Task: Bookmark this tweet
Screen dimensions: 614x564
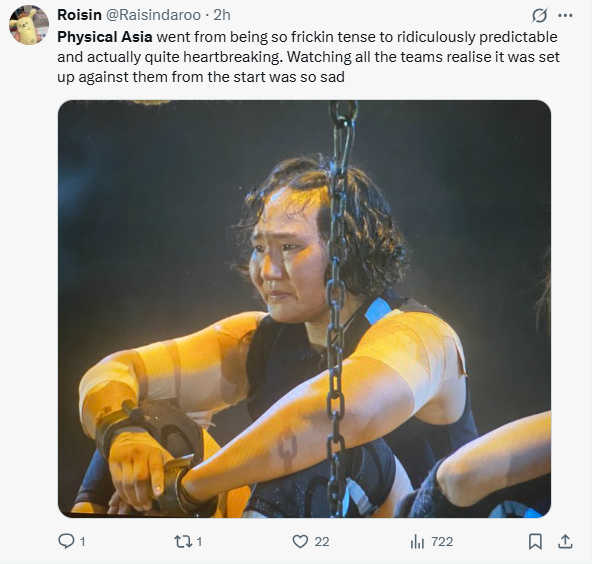Action: click(x=535, y=541)
